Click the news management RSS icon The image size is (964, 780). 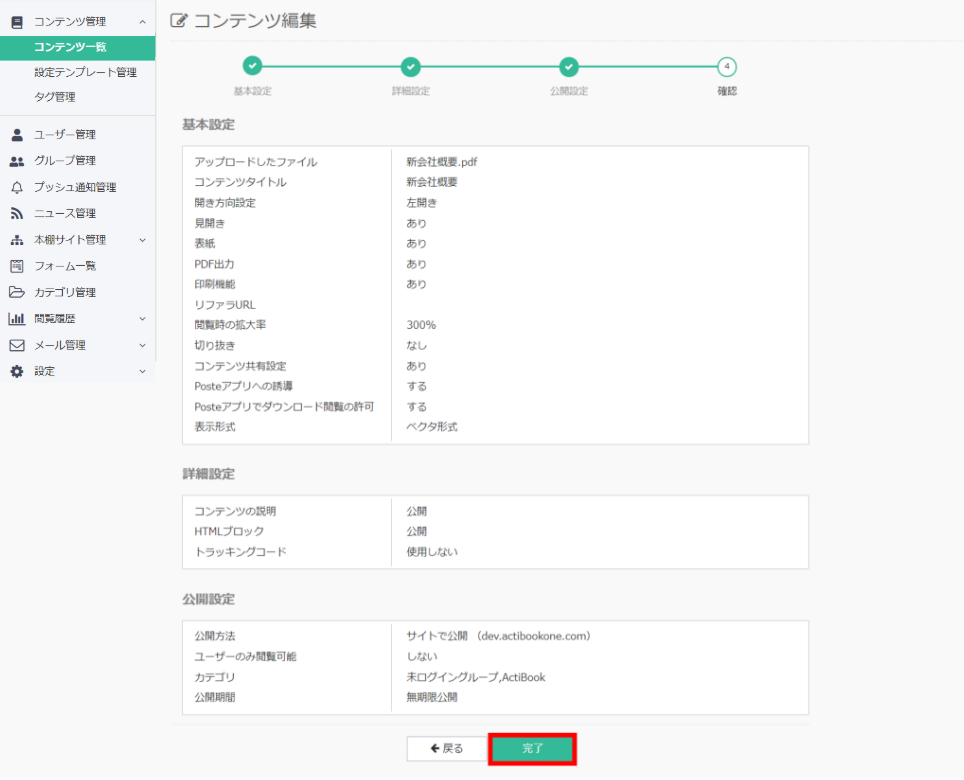[17, 213]
